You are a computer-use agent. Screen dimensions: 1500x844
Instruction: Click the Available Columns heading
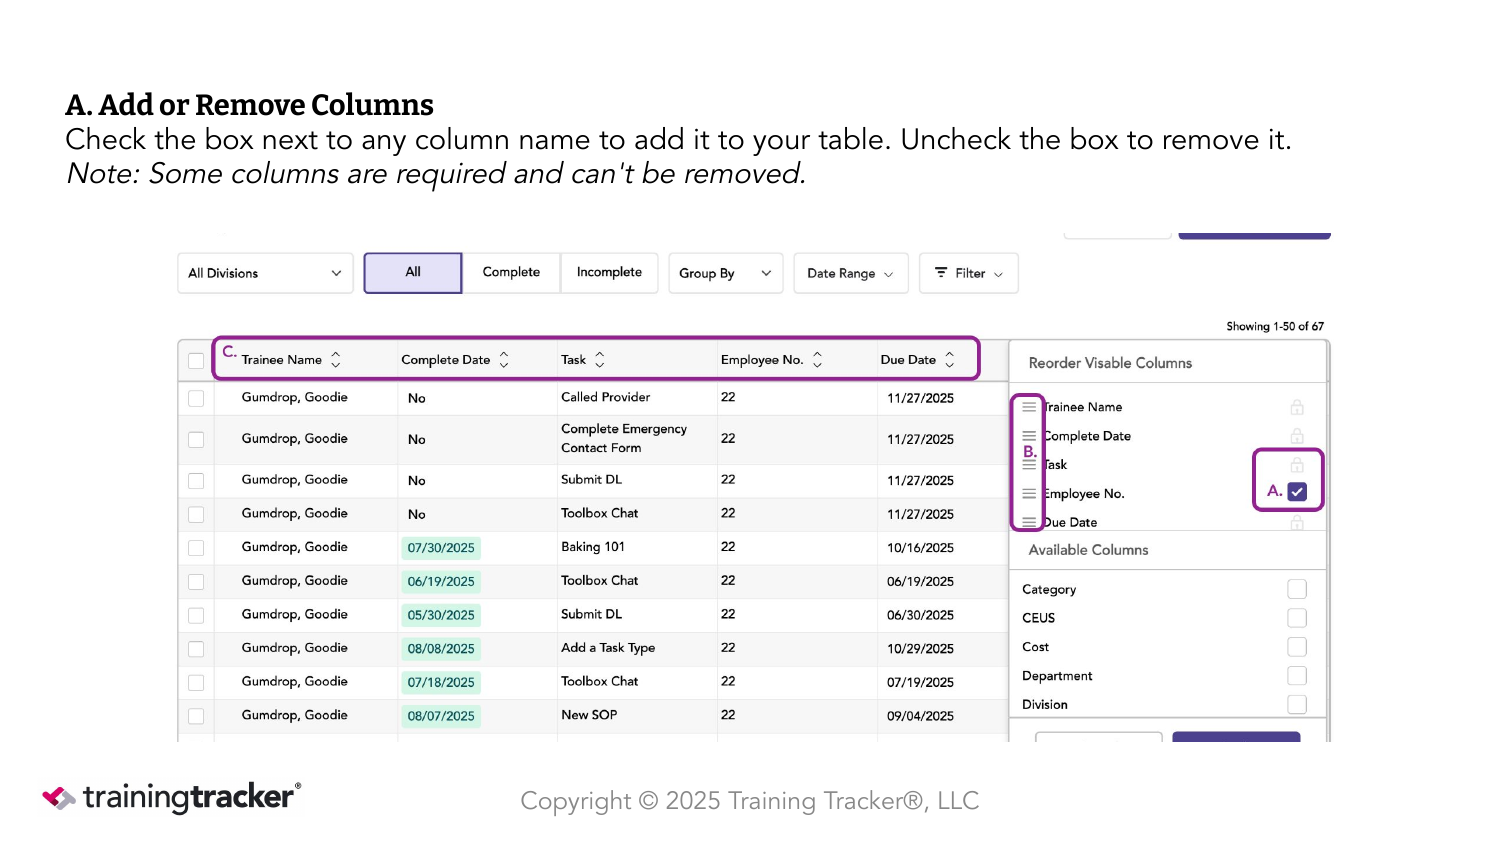(1088, 550)
